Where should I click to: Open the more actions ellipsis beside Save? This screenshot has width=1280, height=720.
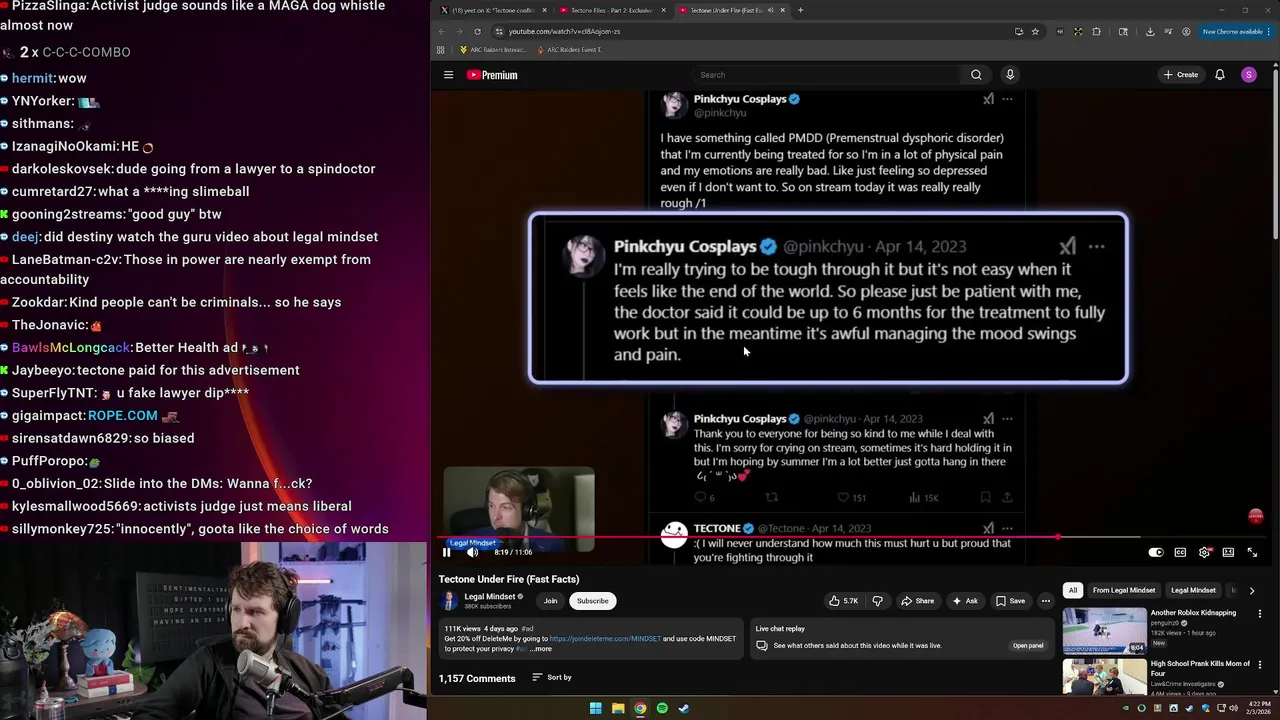(1045, 601)
